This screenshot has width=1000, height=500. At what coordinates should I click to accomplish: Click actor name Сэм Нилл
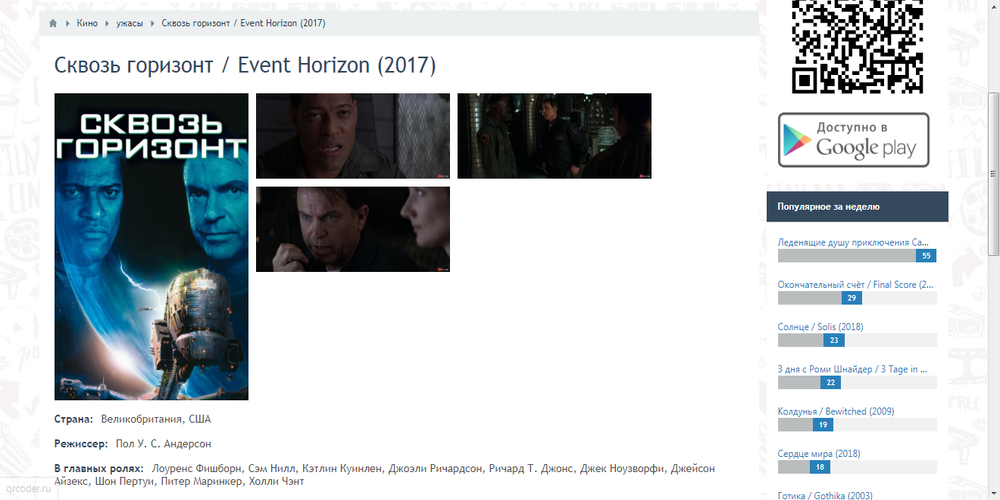coord(272,469)
